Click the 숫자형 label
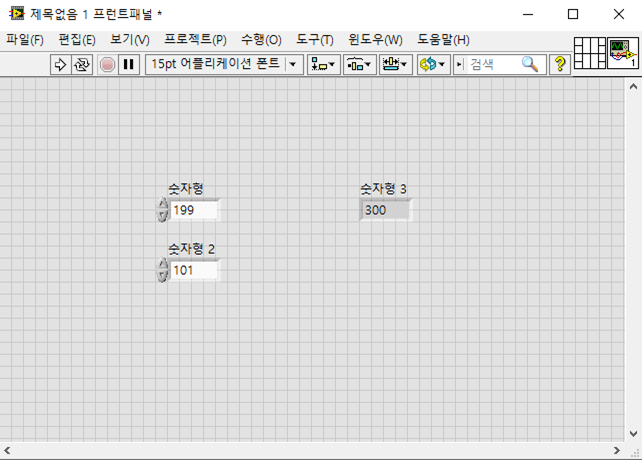 (x=186, y=188)
